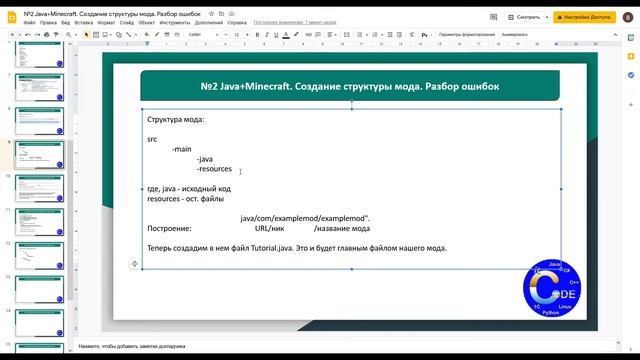This screenshot has width=640, height=360.
Task: Expand the Смотреть presentation options arrow
Action: 547,17
